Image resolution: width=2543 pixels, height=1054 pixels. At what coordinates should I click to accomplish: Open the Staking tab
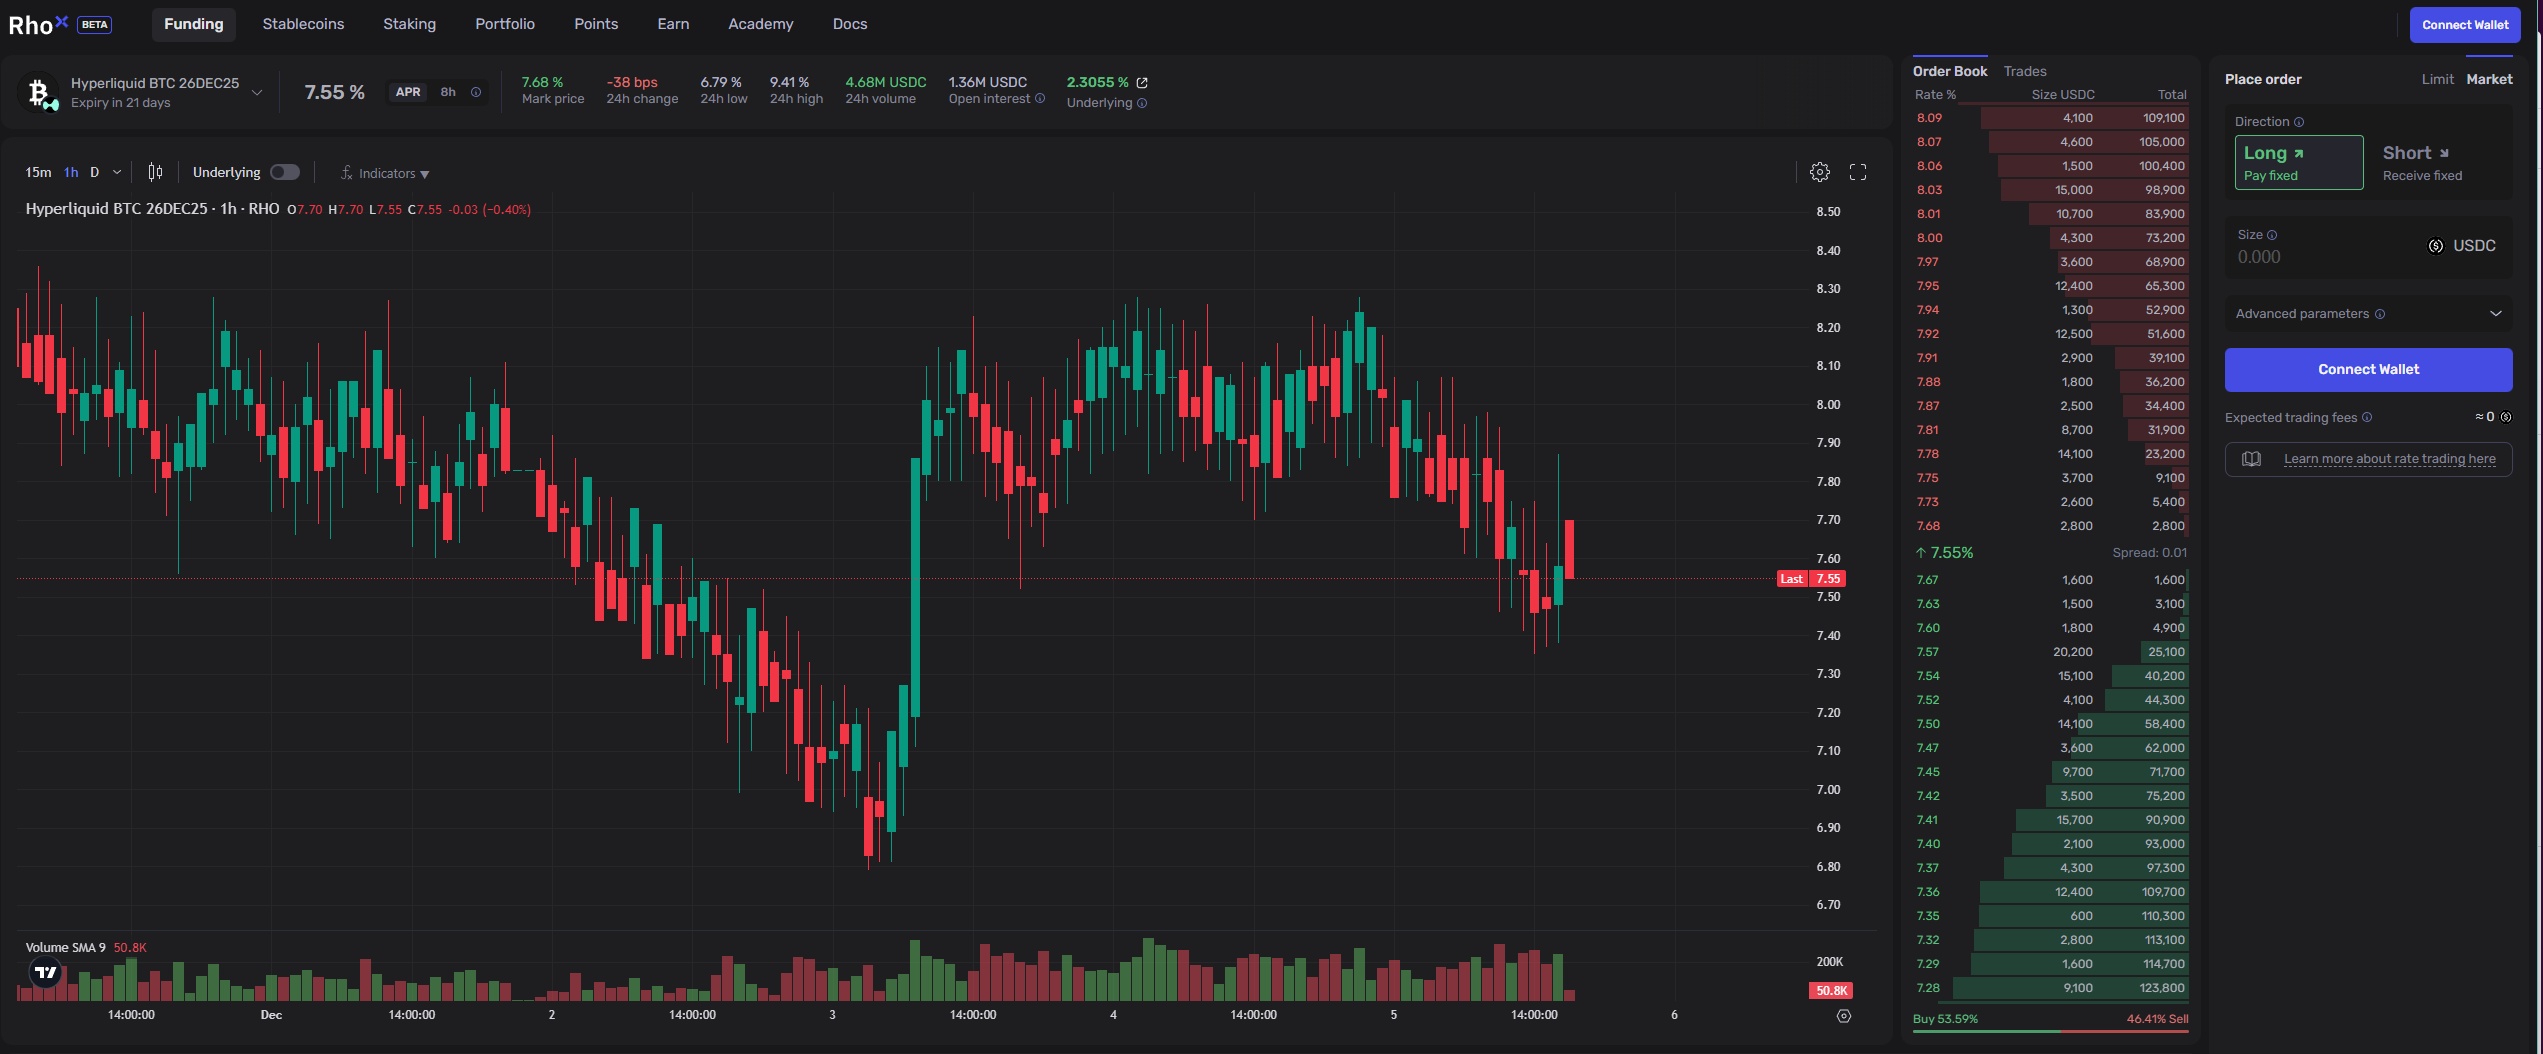409,24
